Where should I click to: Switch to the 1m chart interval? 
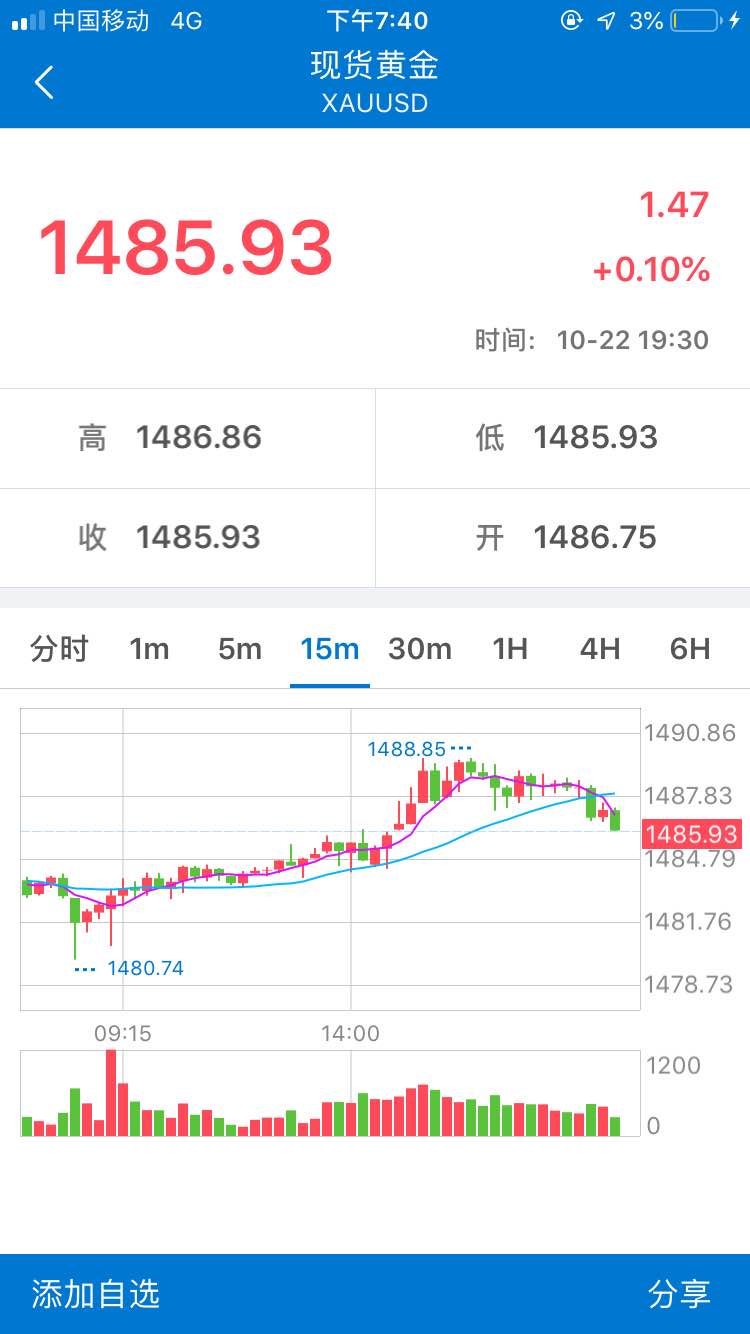click(x=149, y=649)
